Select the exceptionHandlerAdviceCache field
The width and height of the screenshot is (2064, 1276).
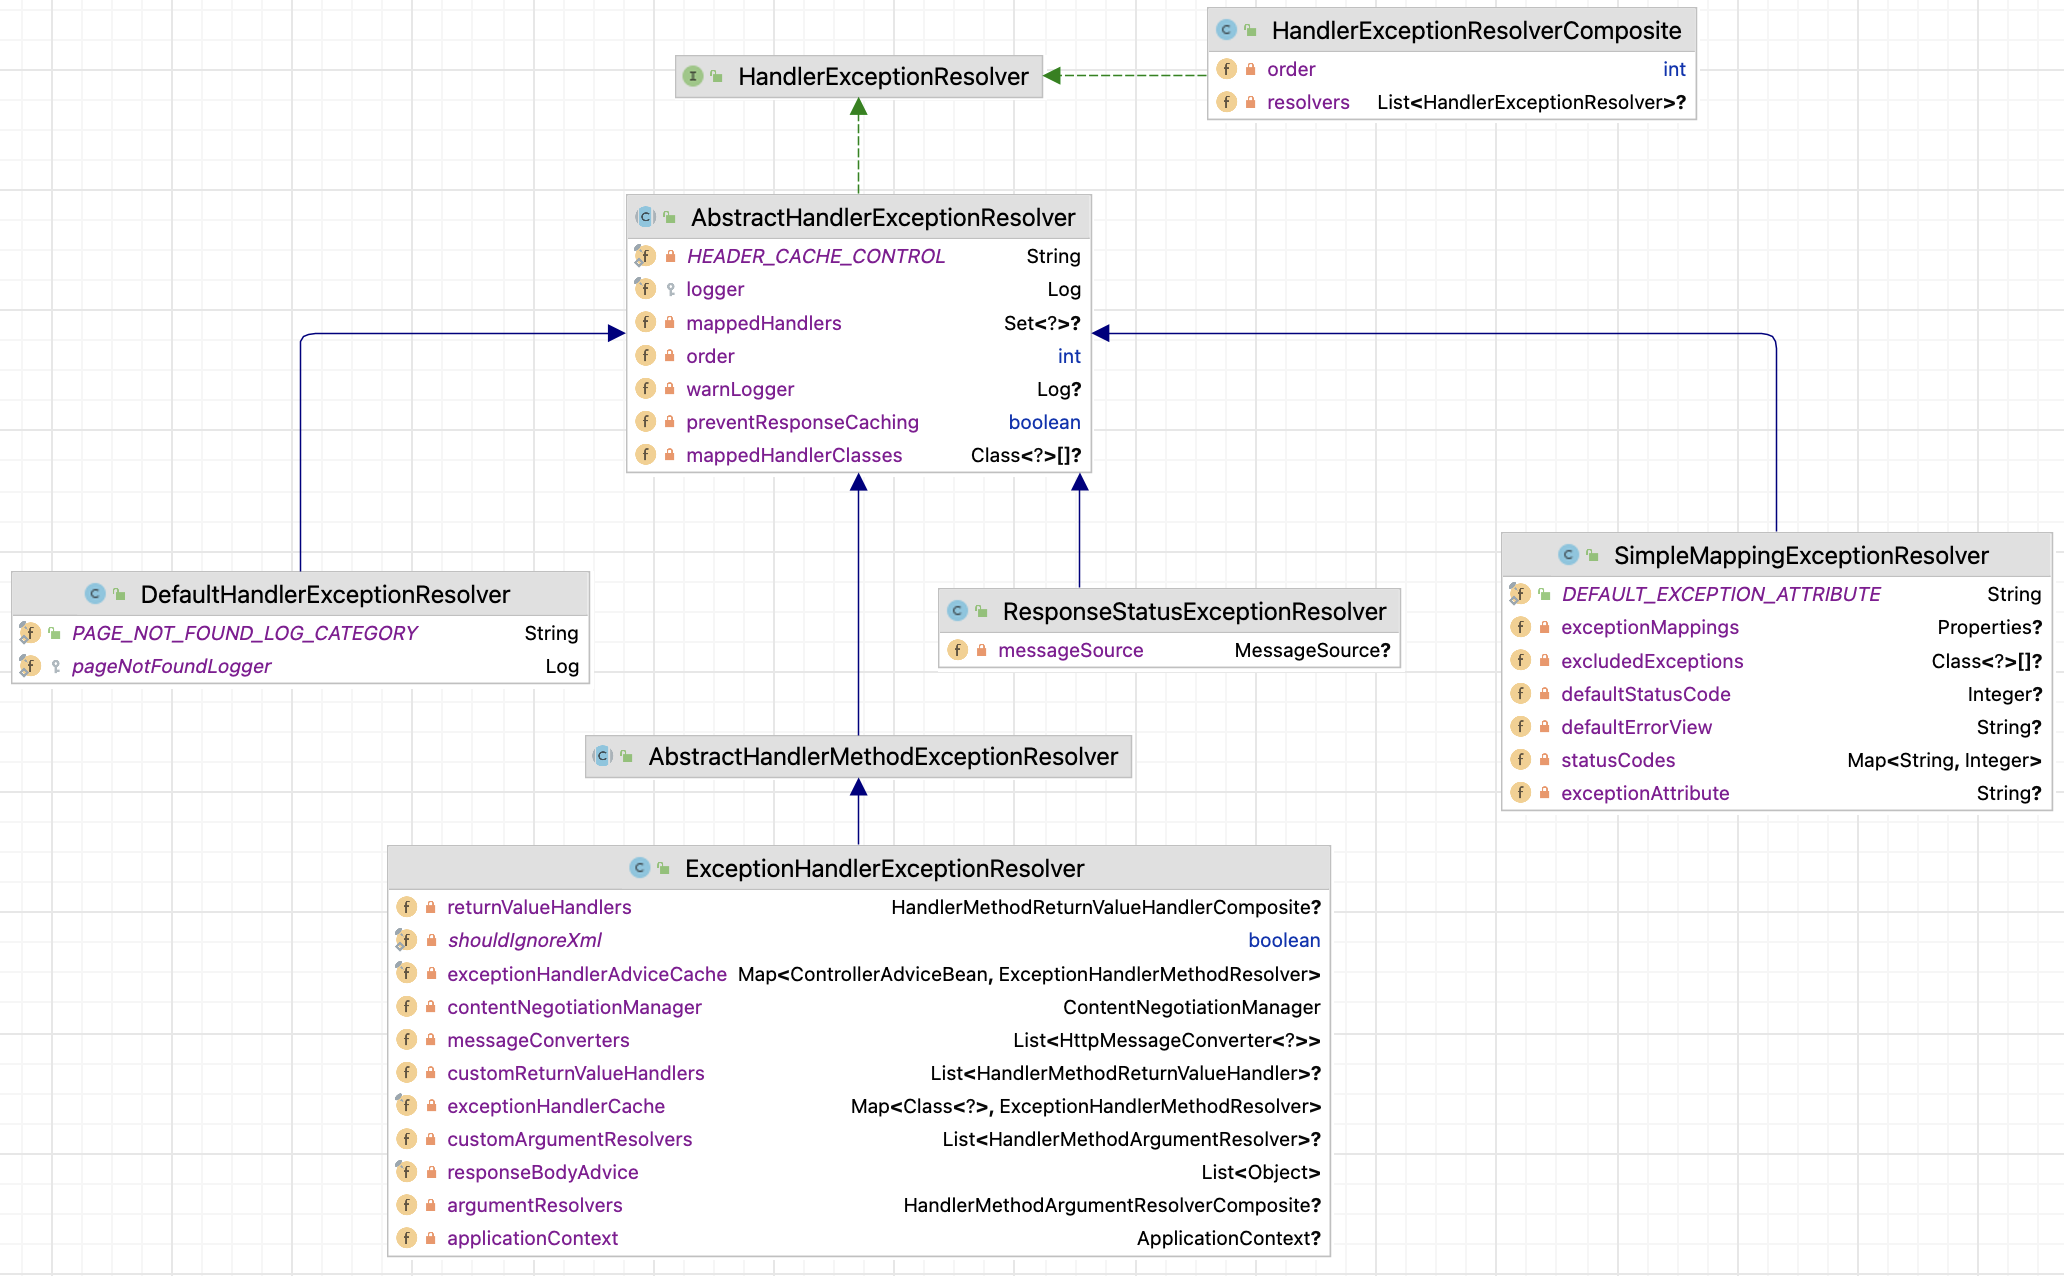tap(586, 974)
